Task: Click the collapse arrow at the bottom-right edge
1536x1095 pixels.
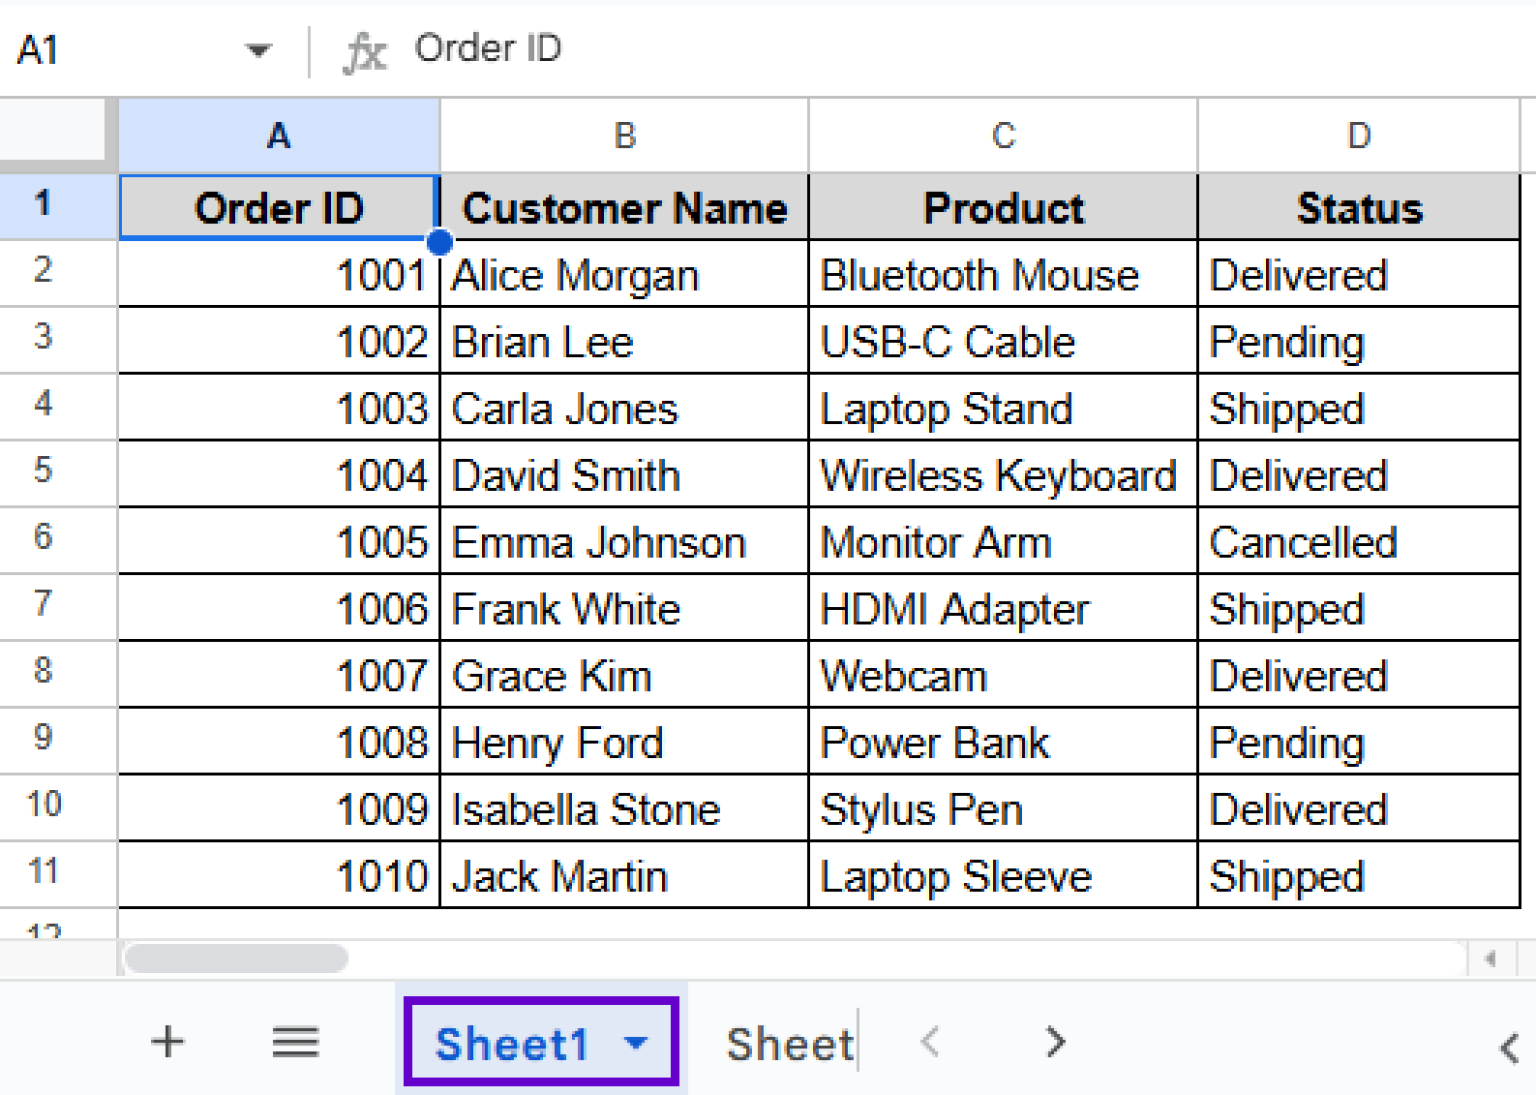Action: click(1508, 1049)
